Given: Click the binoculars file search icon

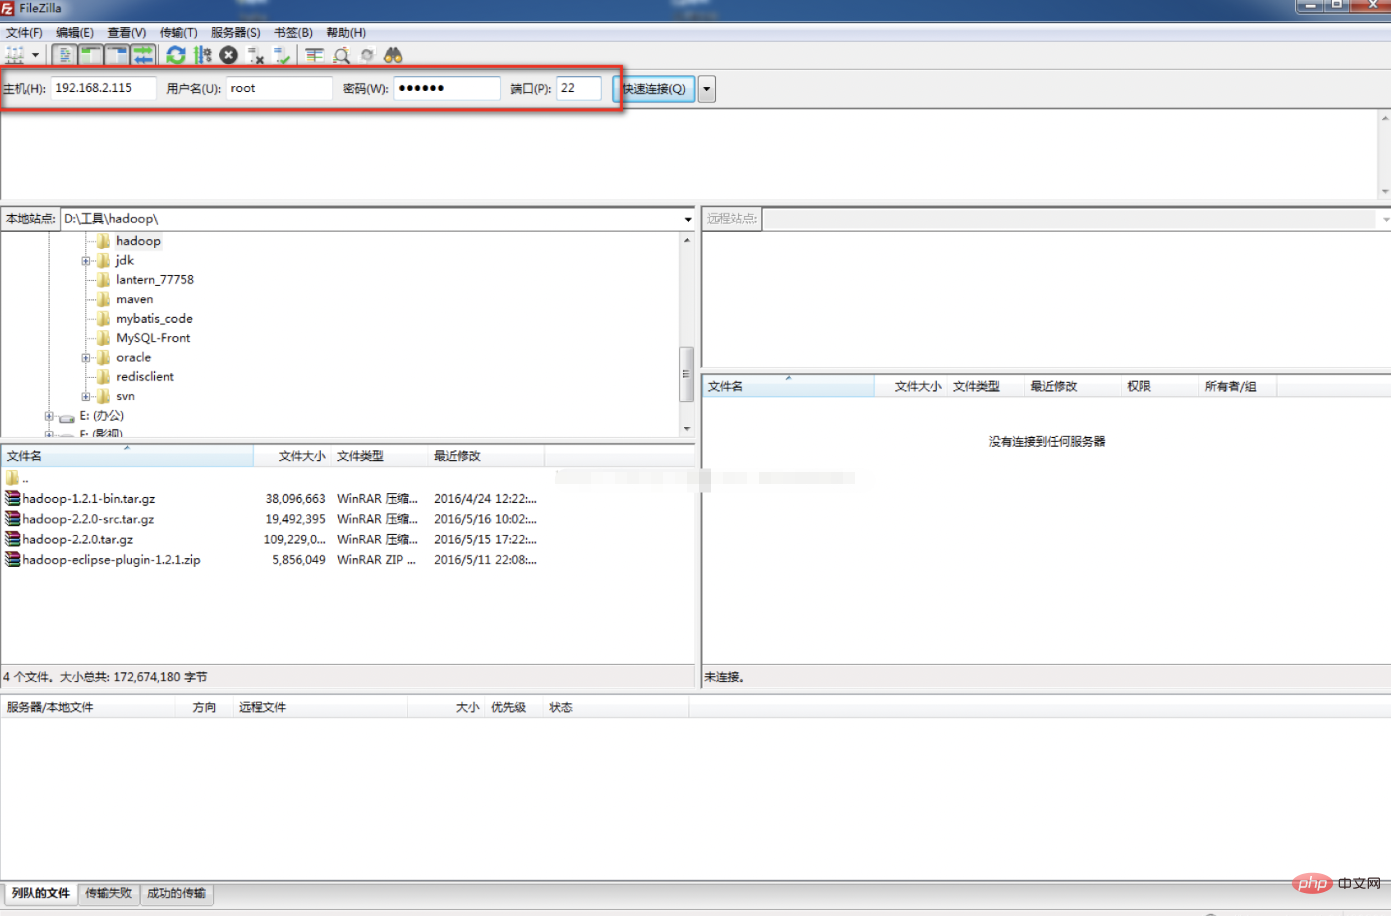Looking at the screenshot, I should coord(393,55).
